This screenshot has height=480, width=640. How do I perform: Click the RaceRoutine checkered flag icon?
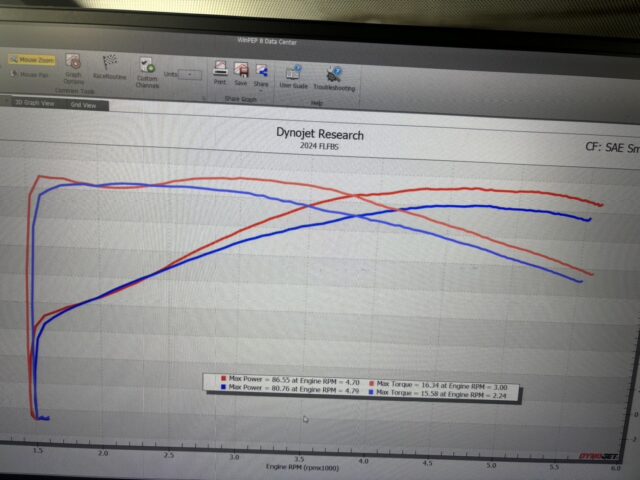[109, 66]
